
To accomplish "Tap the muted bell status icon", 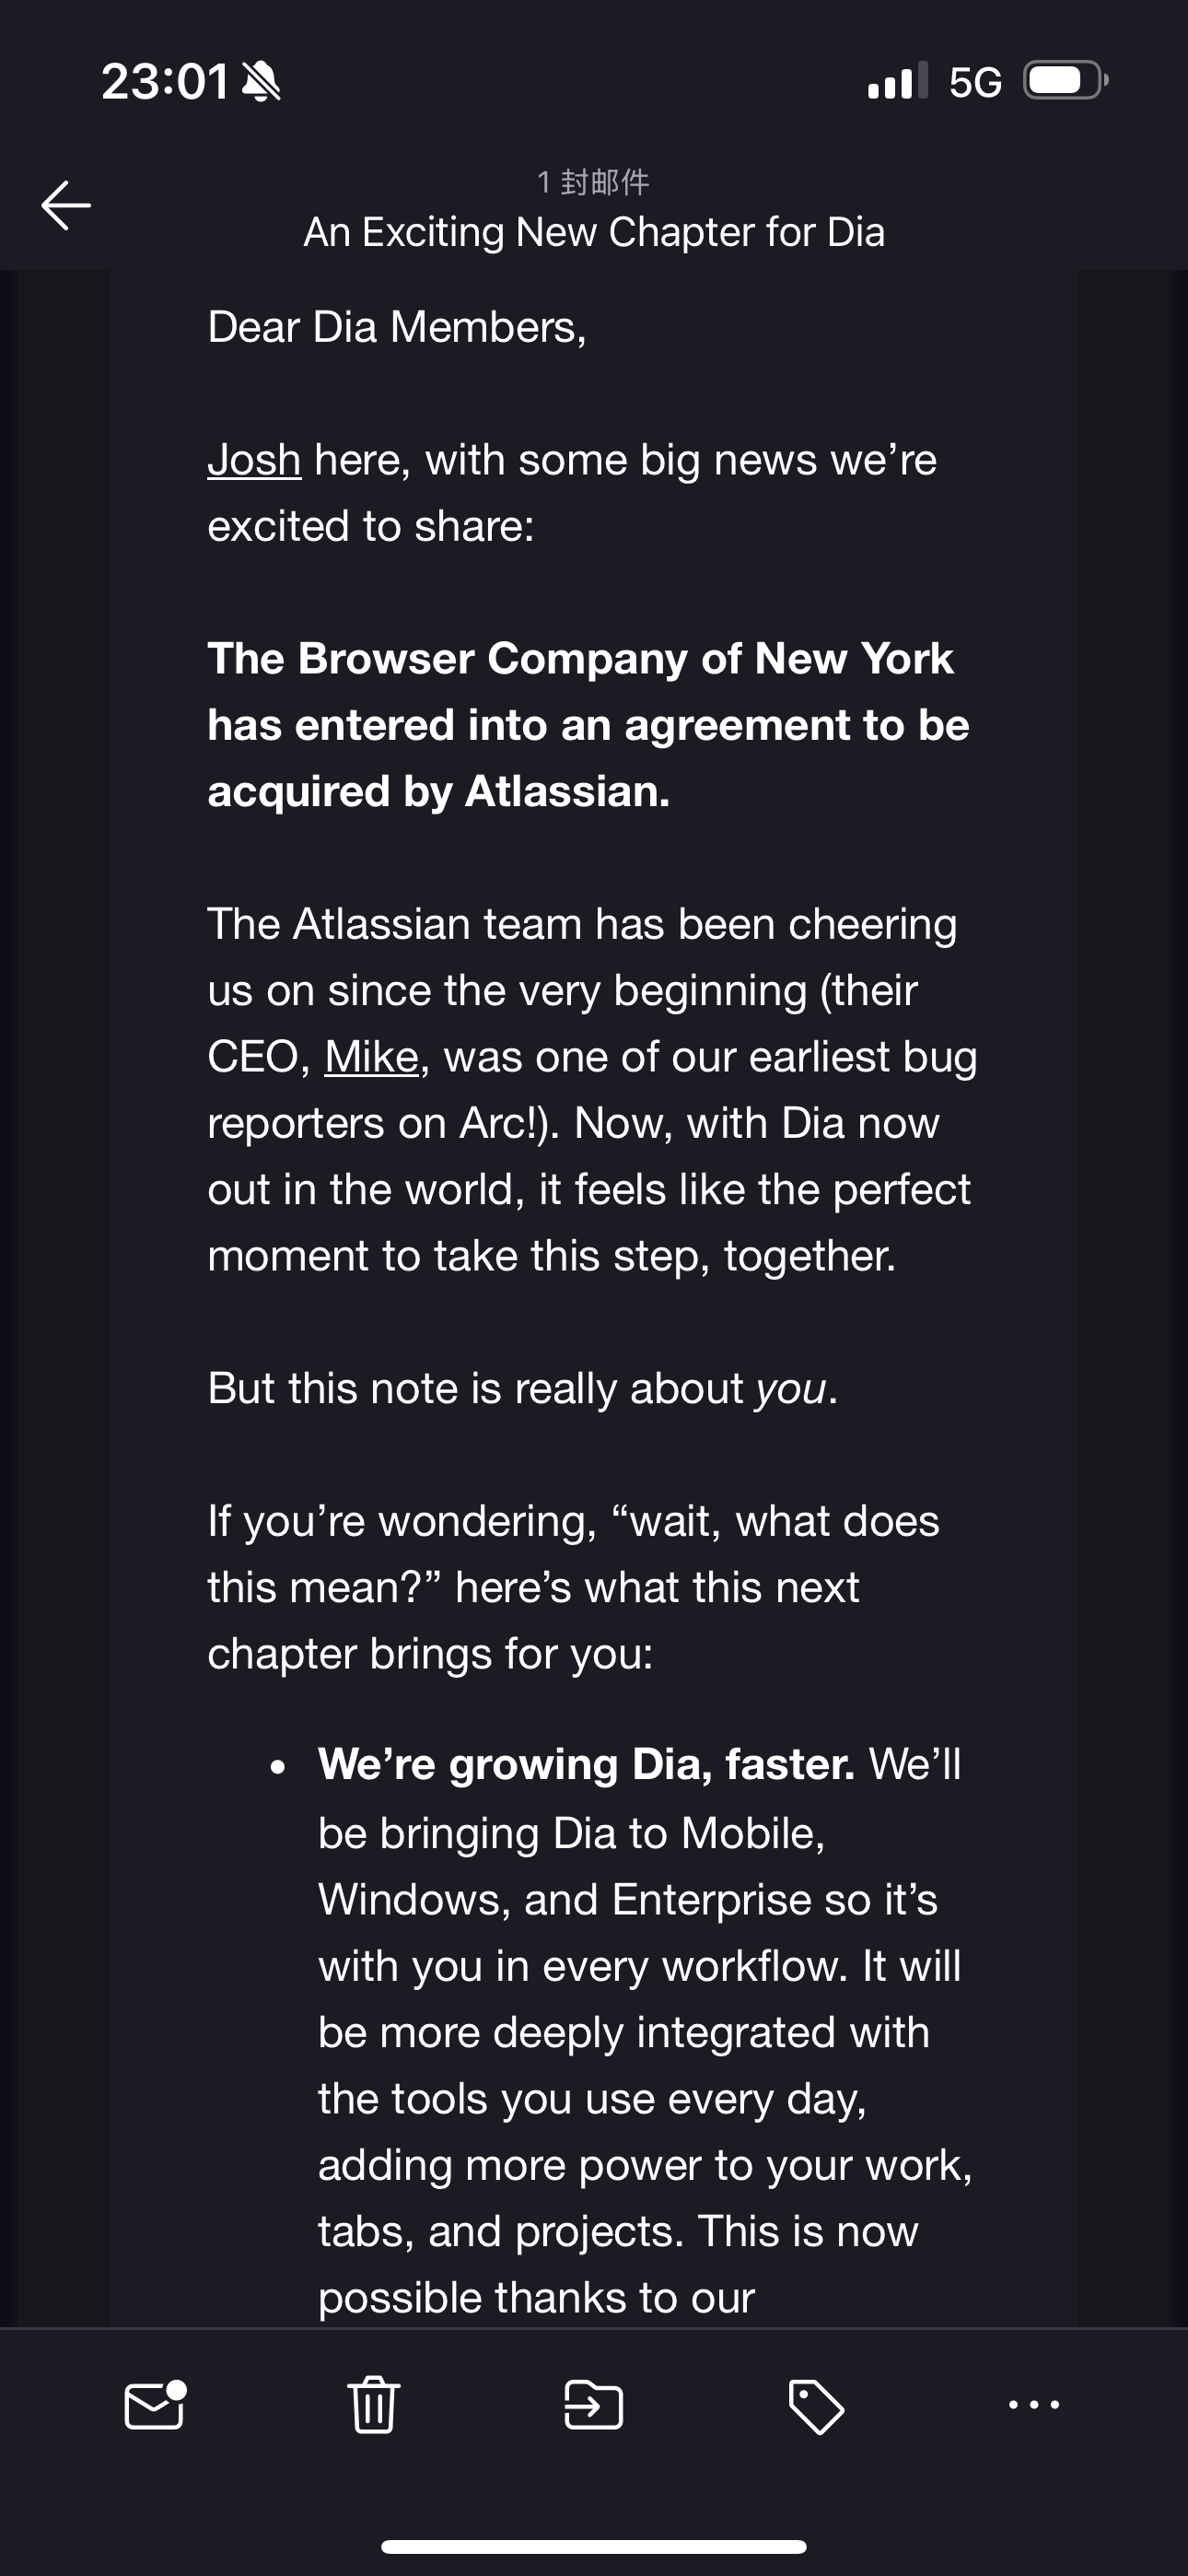I will point(262,81).
